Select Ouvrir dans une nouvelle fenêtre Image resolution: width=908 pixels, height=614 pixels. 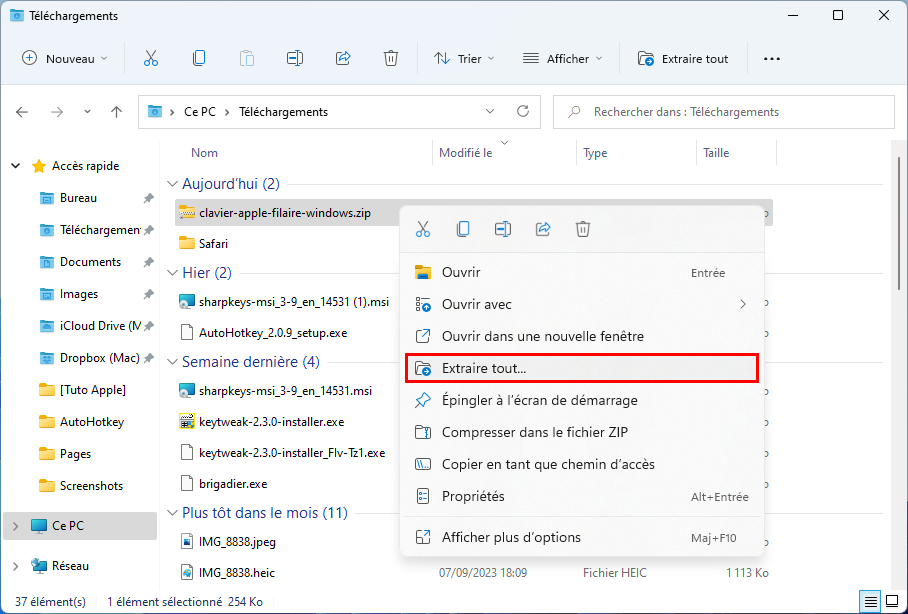(x=582, y=336)
